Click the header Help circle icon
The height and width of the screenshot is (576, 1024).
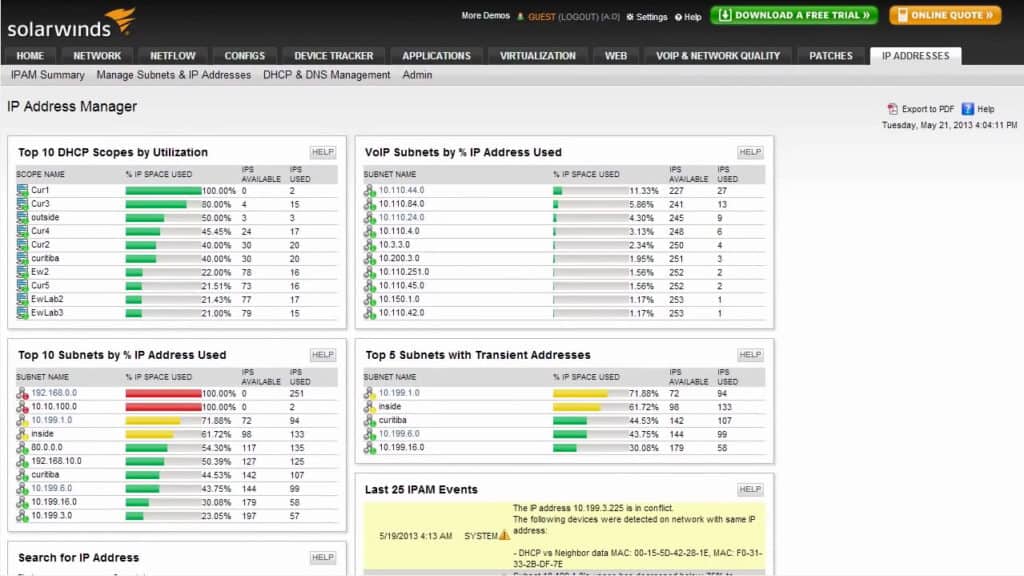679,17
